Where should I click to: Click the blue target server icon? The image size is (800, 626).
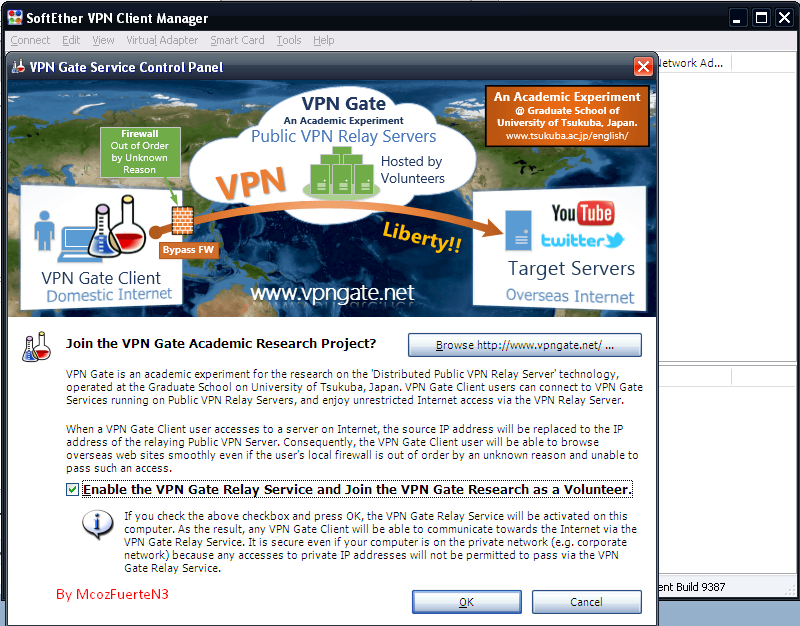click(x=518, y=231)
